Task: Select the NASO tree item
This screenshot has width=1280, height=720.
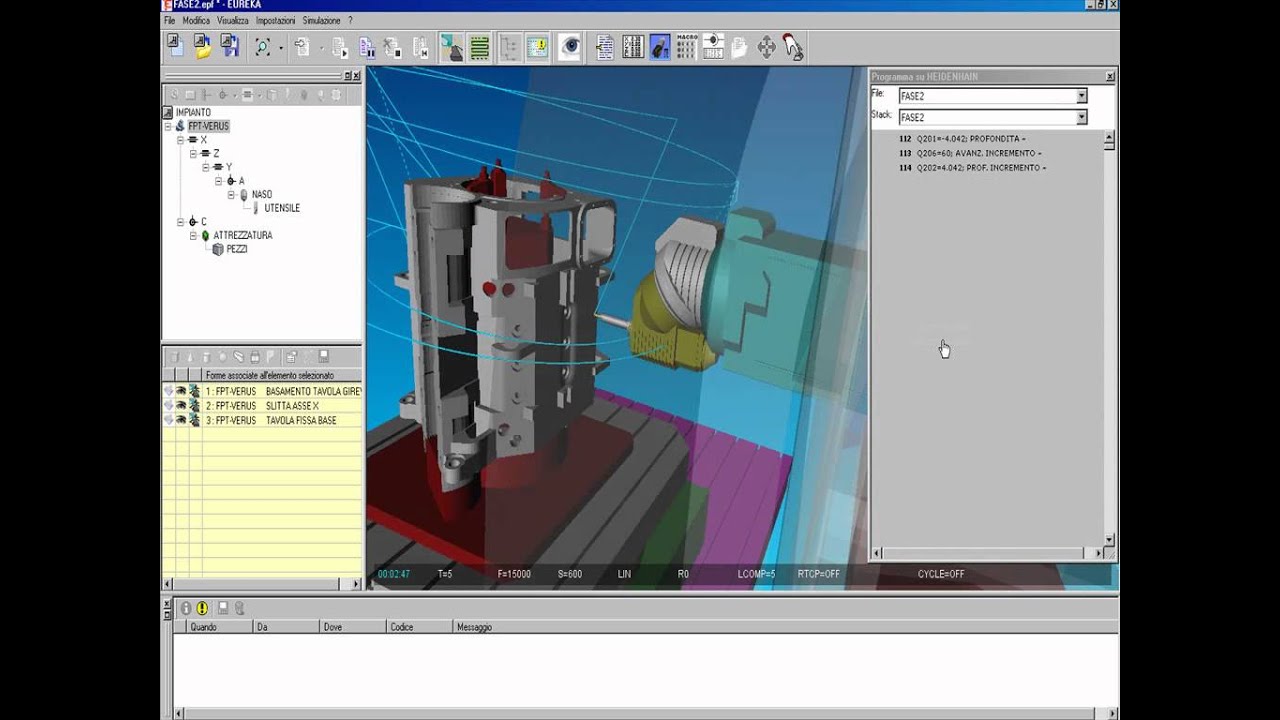Action: 261,195
